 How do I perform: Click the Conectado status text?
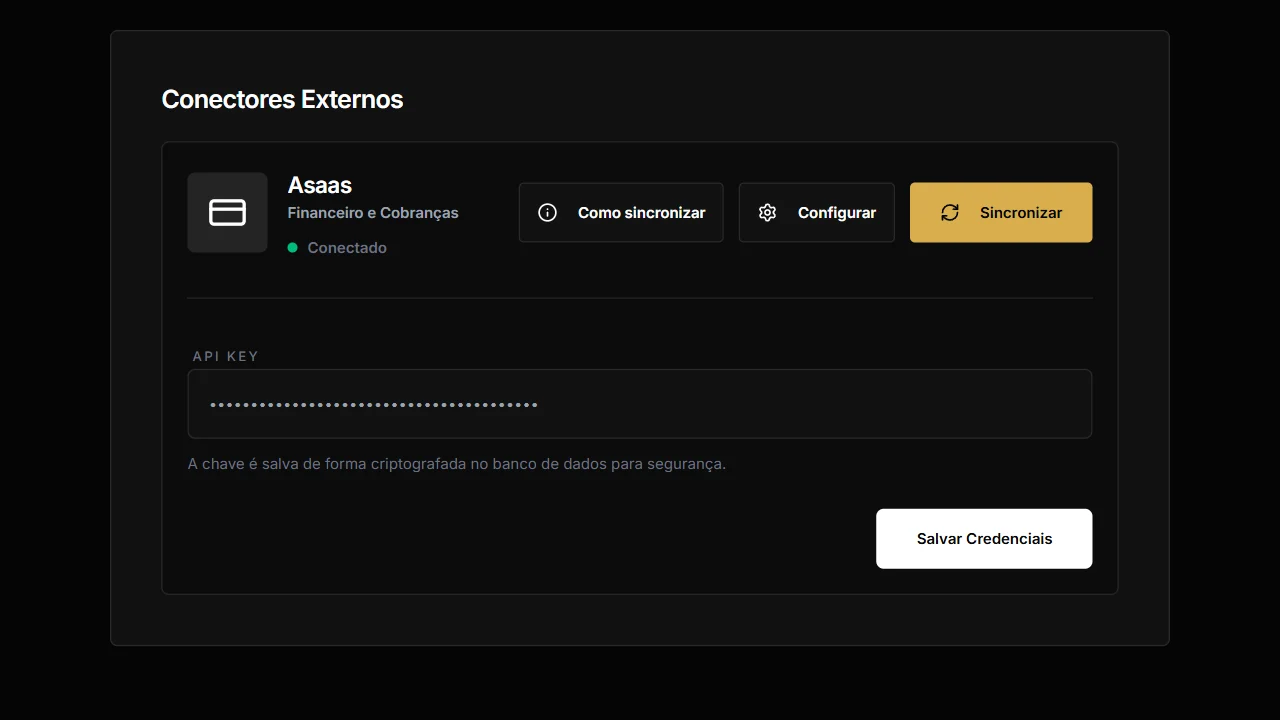347,248
